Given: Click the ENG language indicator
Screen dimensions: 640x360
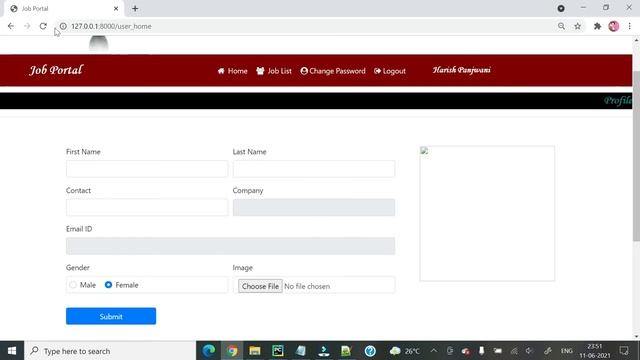Looking at the screenshot, I should click(x=567, y=351).
